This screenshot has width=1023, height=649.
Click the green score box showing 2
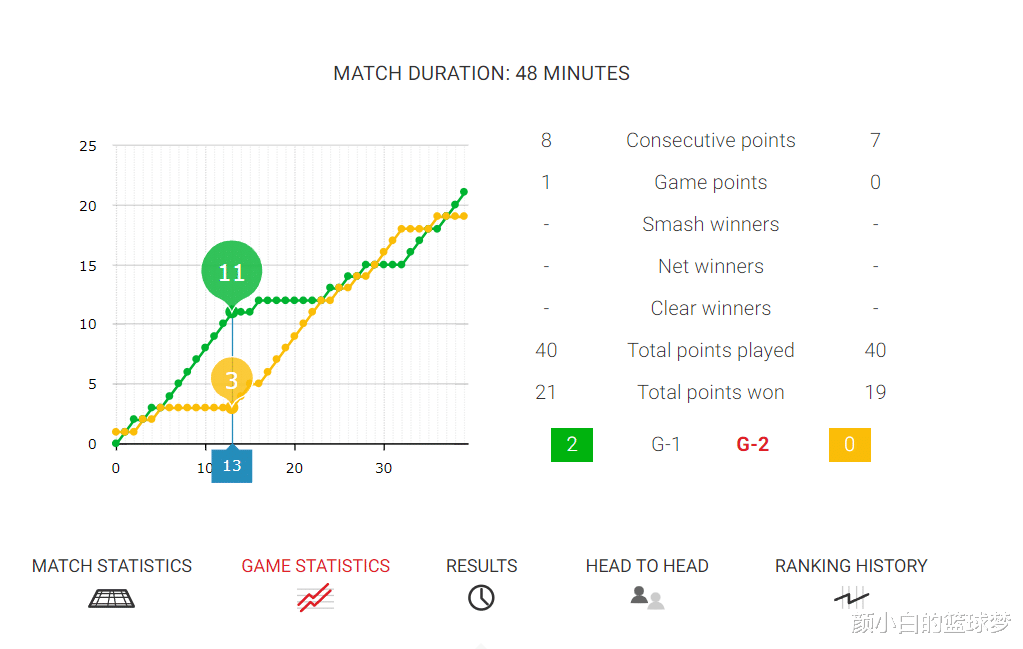point(572,445)
